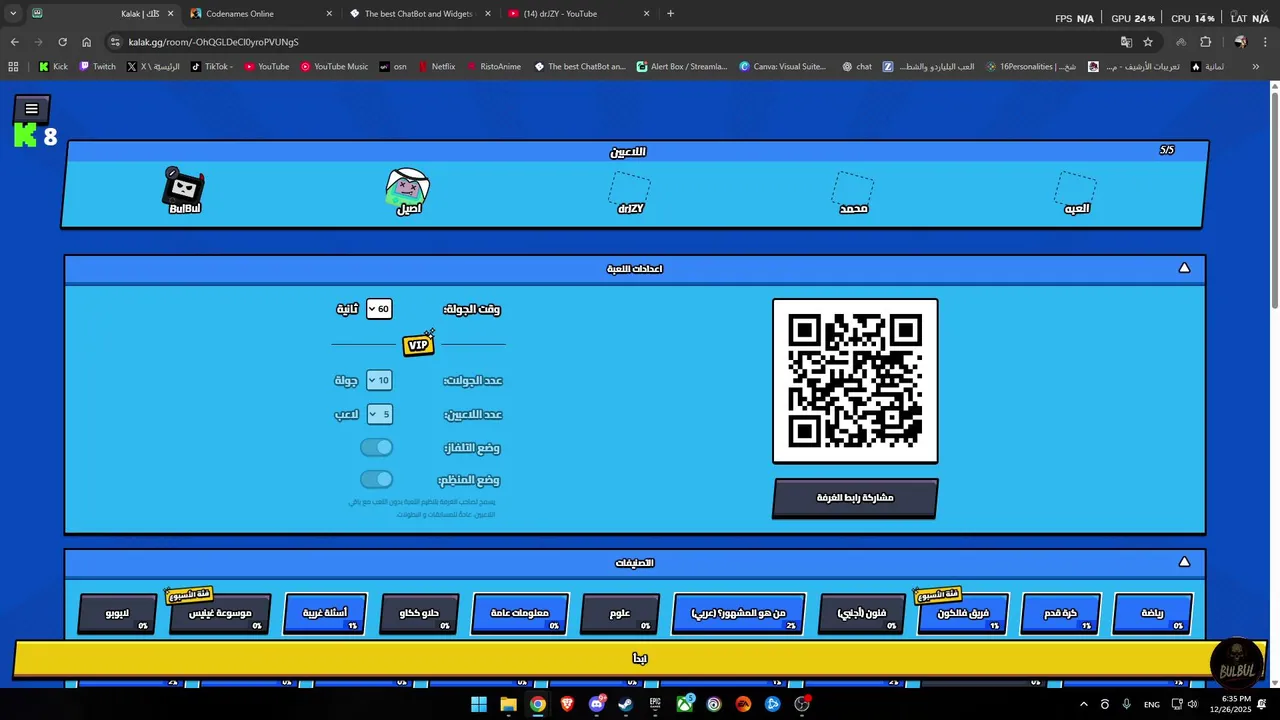
Task: Toggle organizer mode switch (وضع المنظم)
Action: click(x=377, y=479)
